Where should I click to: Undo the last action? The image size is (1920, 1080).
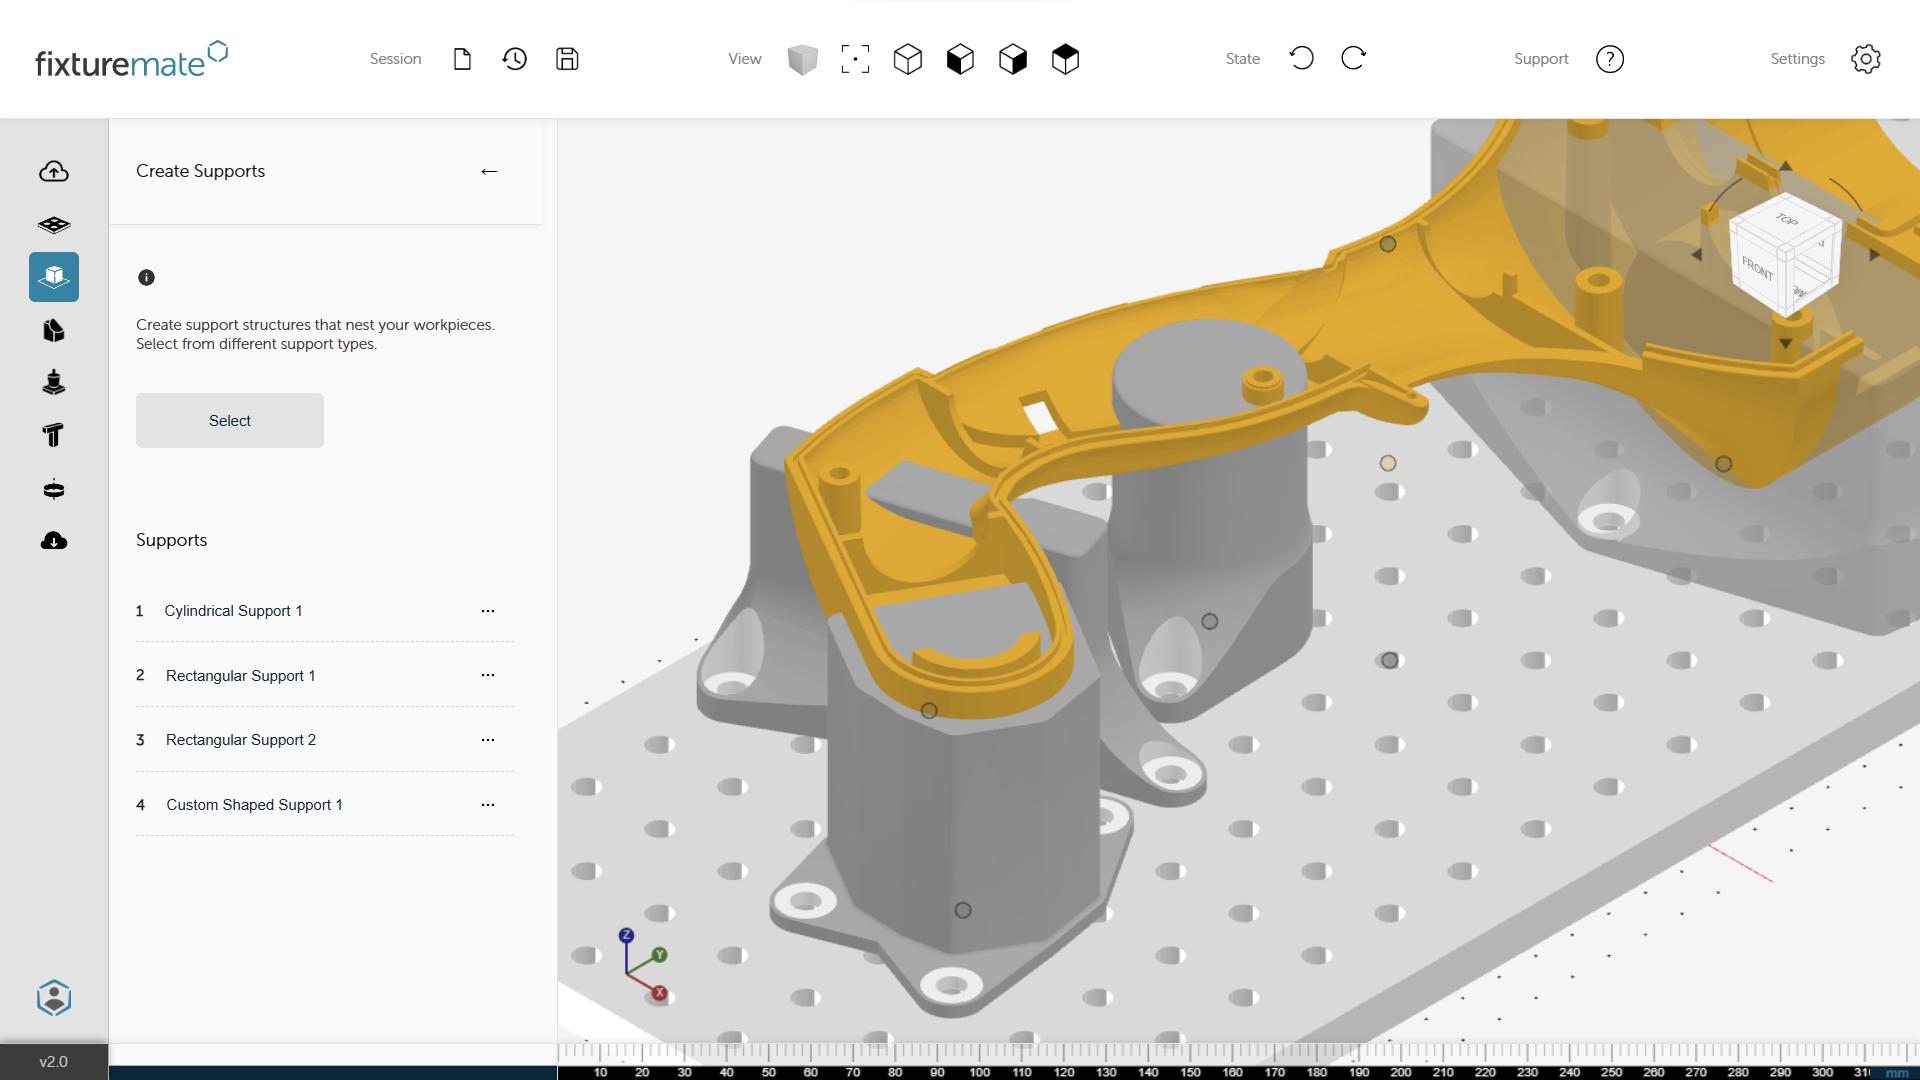point(1301,58)
